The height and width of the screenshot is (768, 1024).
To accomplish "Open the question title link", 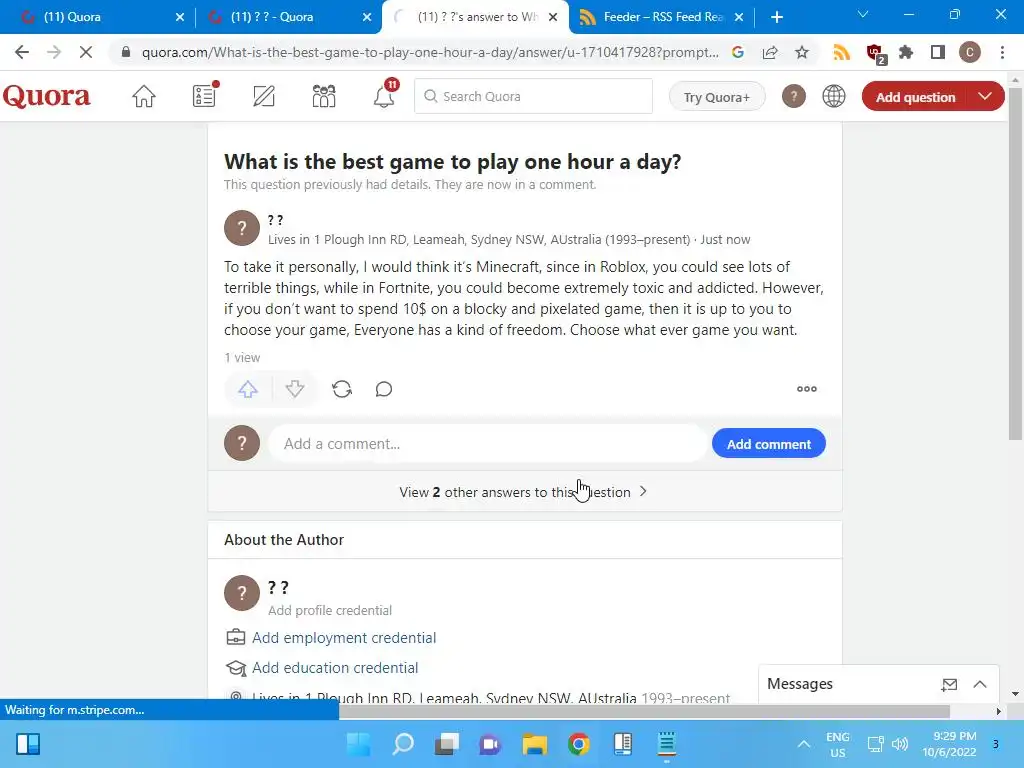I will (x=453, y=161).
